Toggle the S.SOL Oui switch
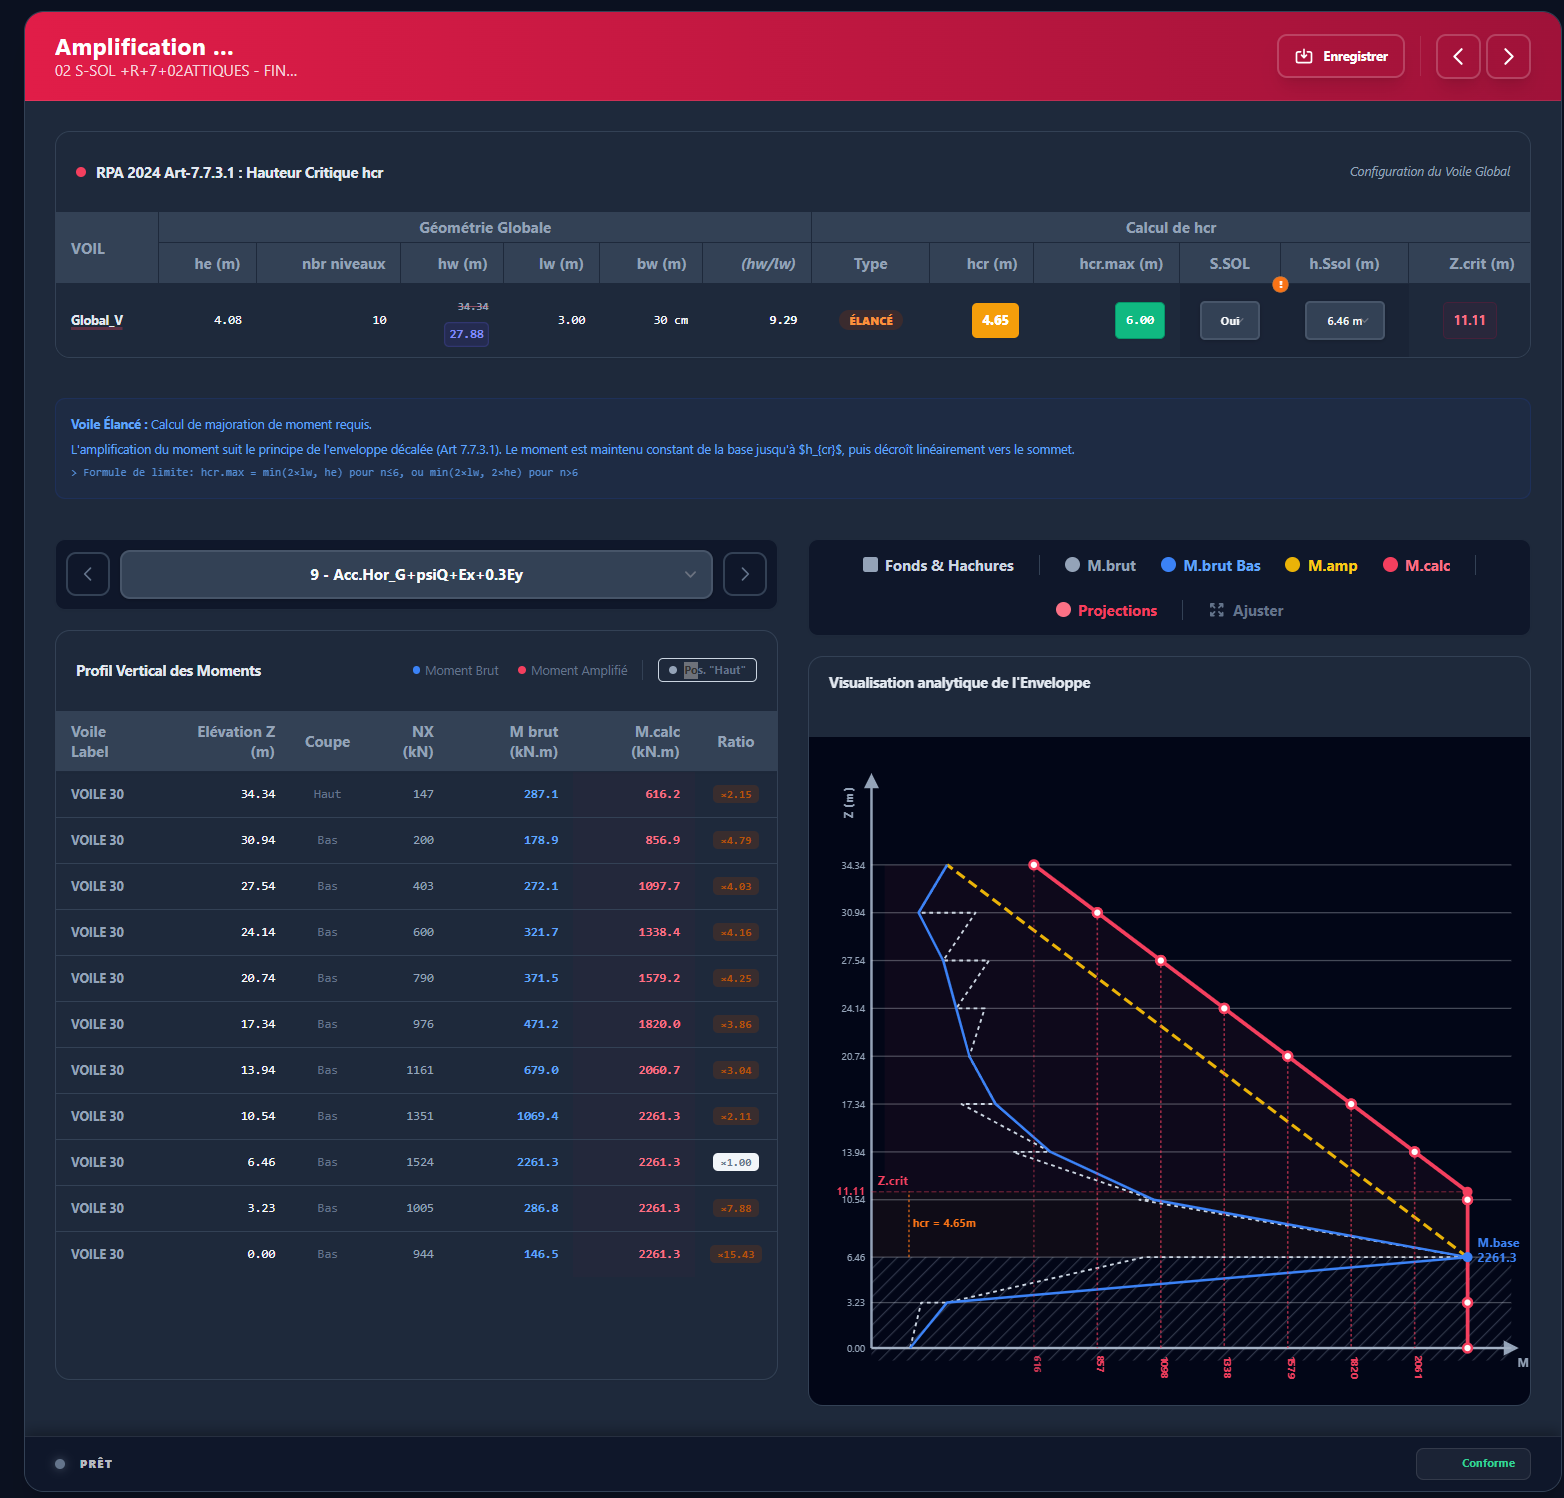 [x=1229, y=320]
